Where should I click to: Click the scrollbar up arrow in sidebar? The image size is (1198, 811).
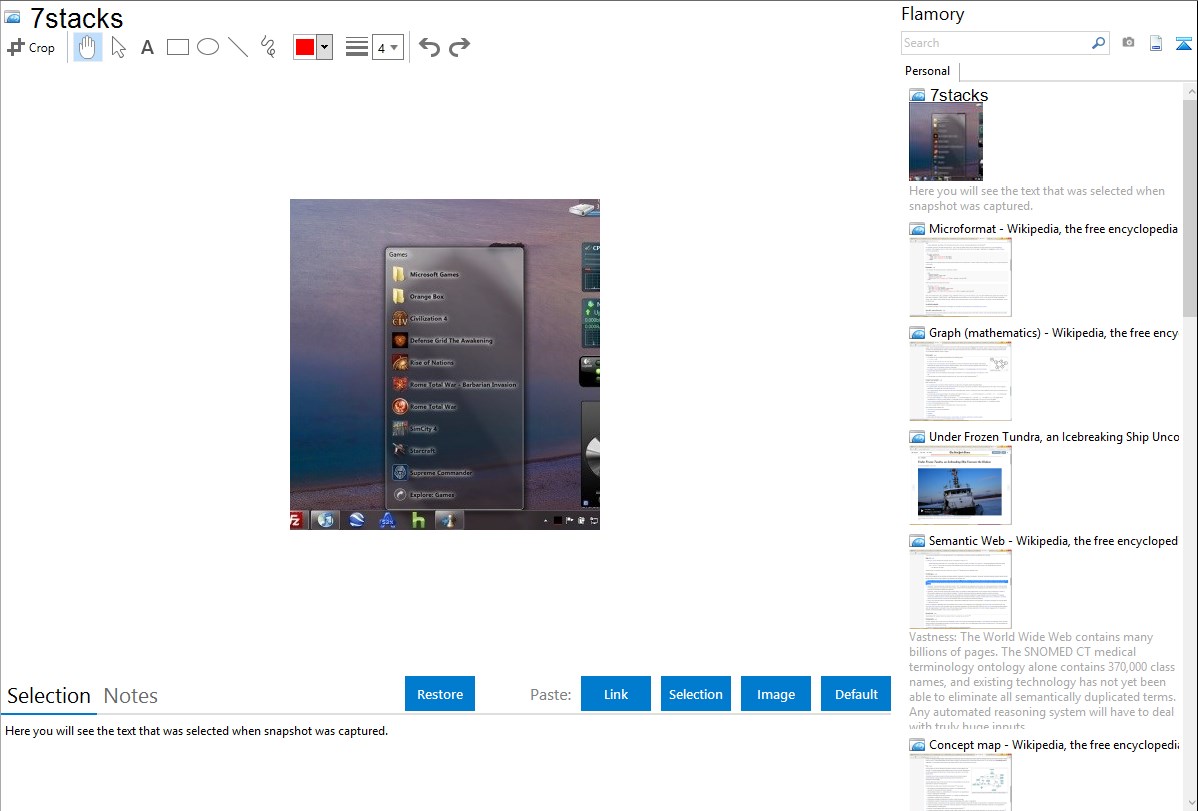point(1190,91)
